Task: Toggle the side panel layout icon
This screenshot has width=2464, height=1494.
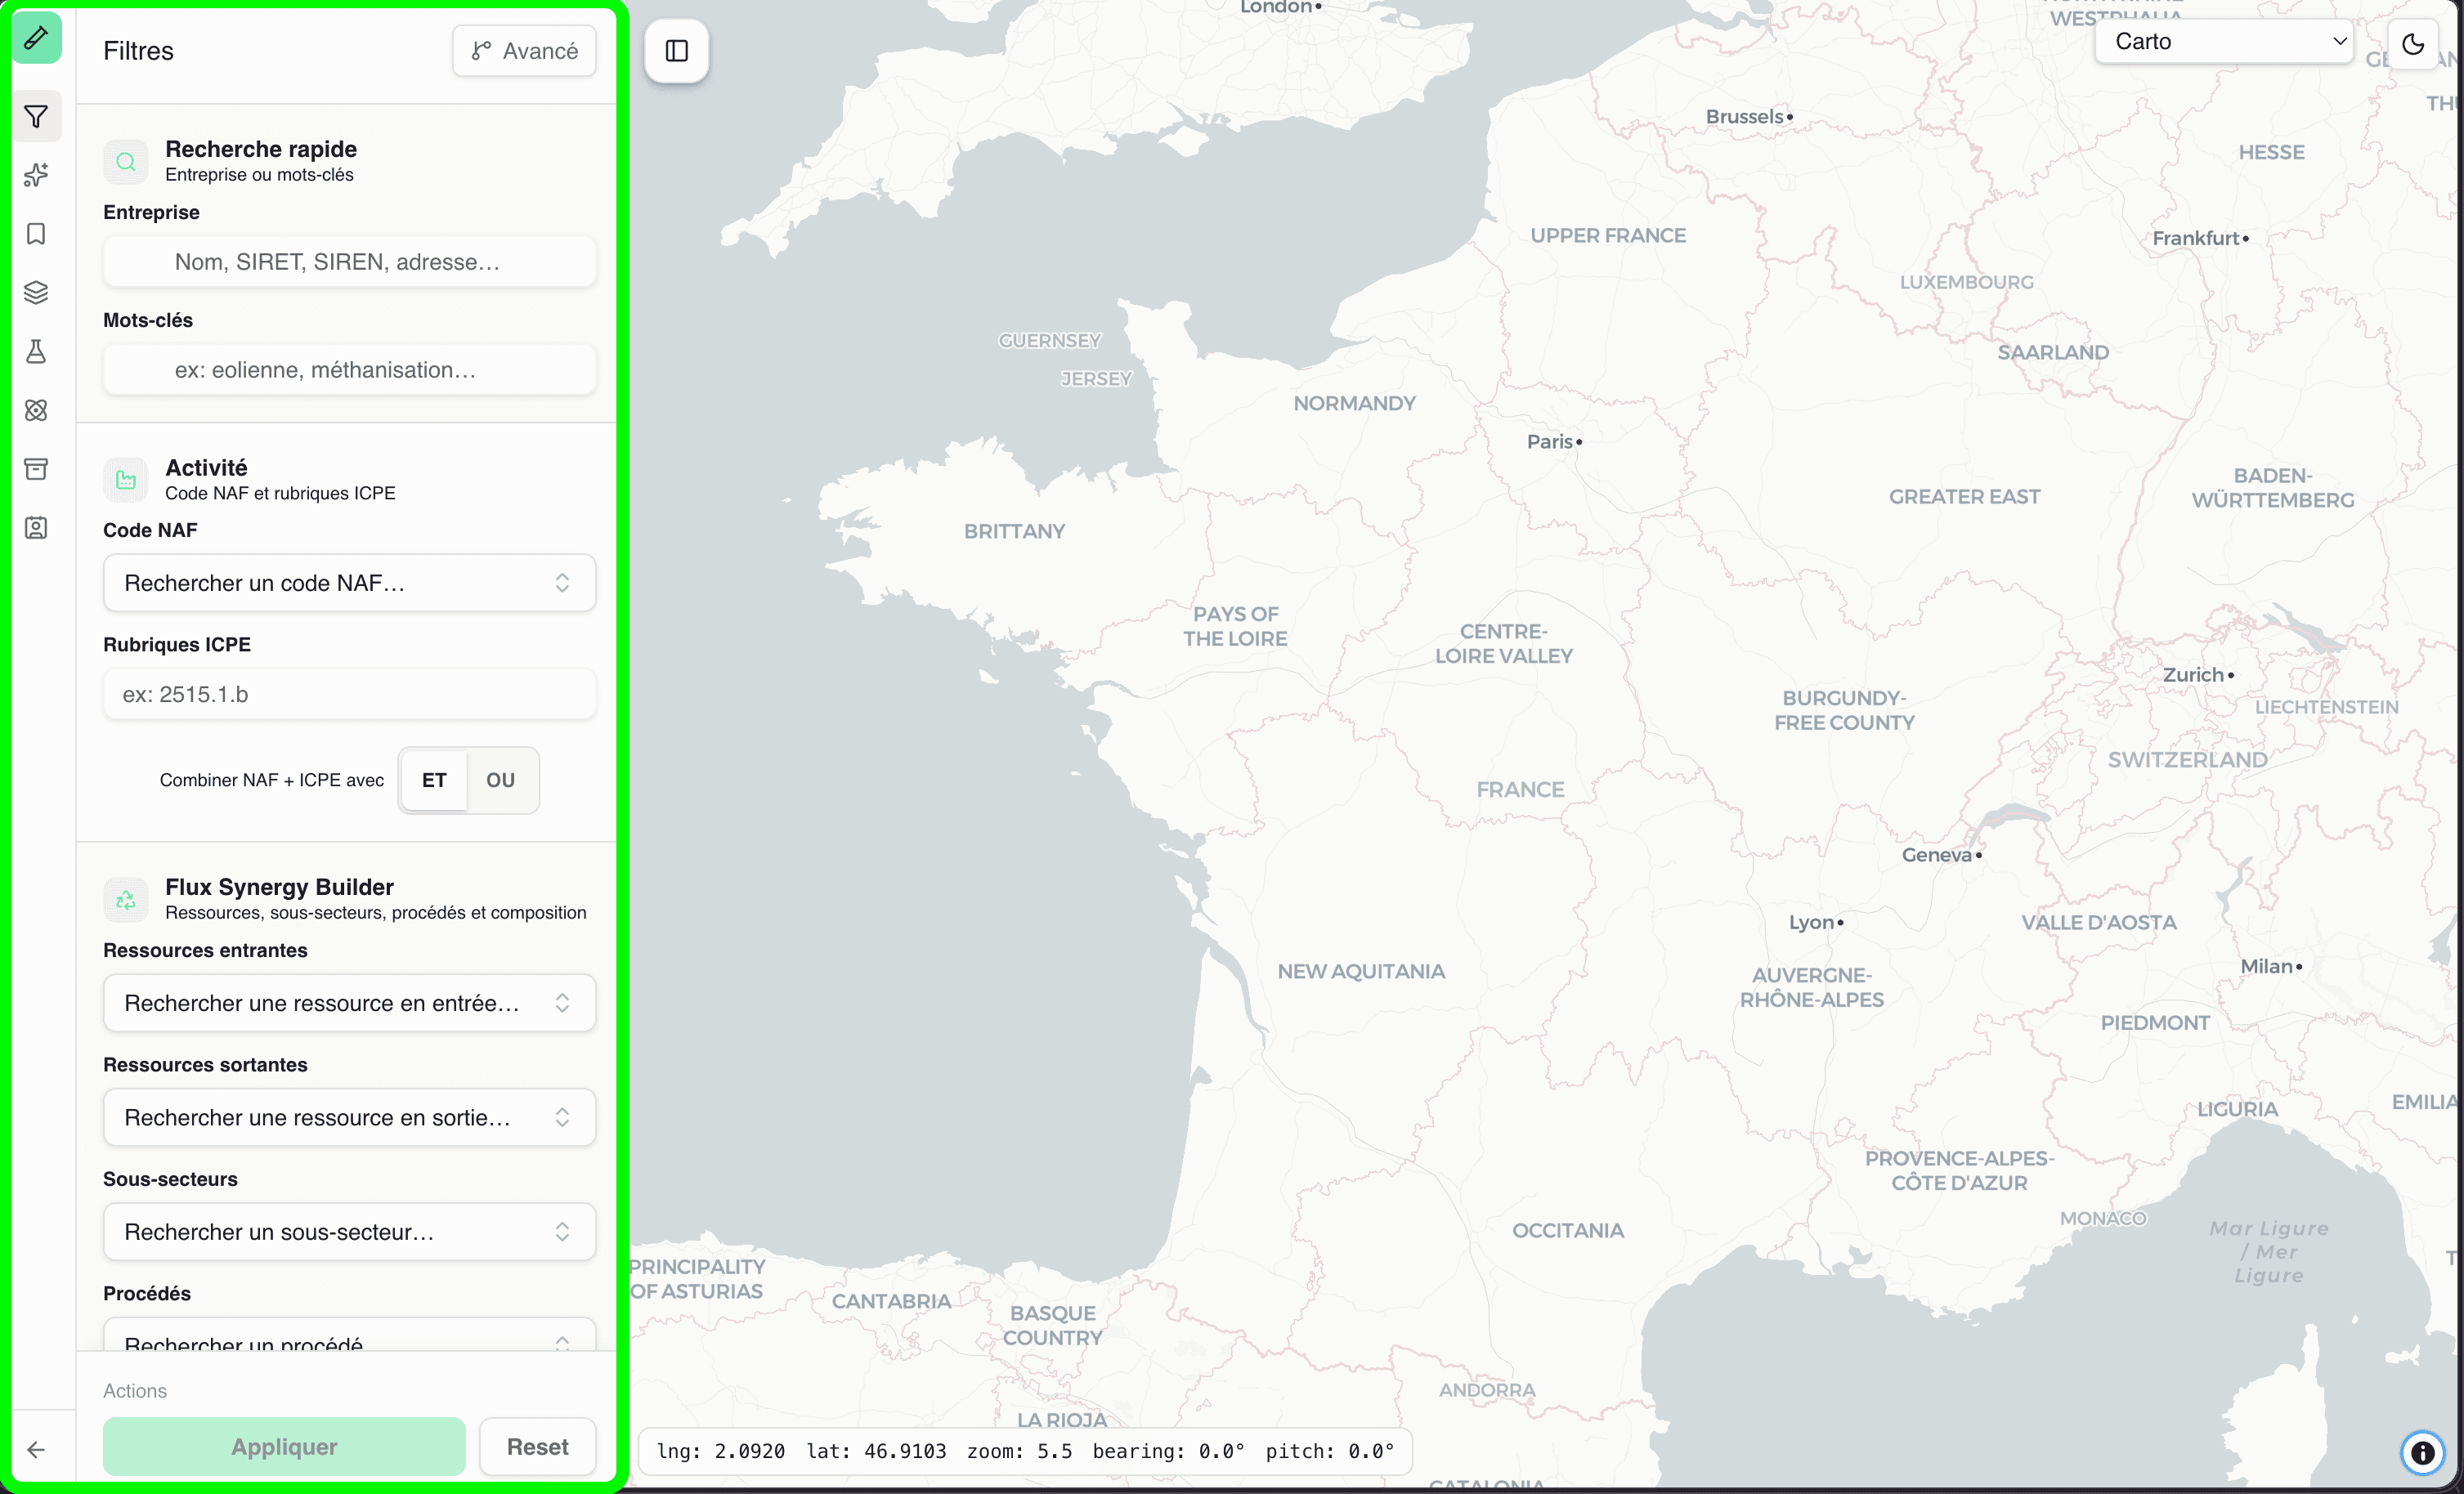Action: pyautogui.click(x=677, y=50)
